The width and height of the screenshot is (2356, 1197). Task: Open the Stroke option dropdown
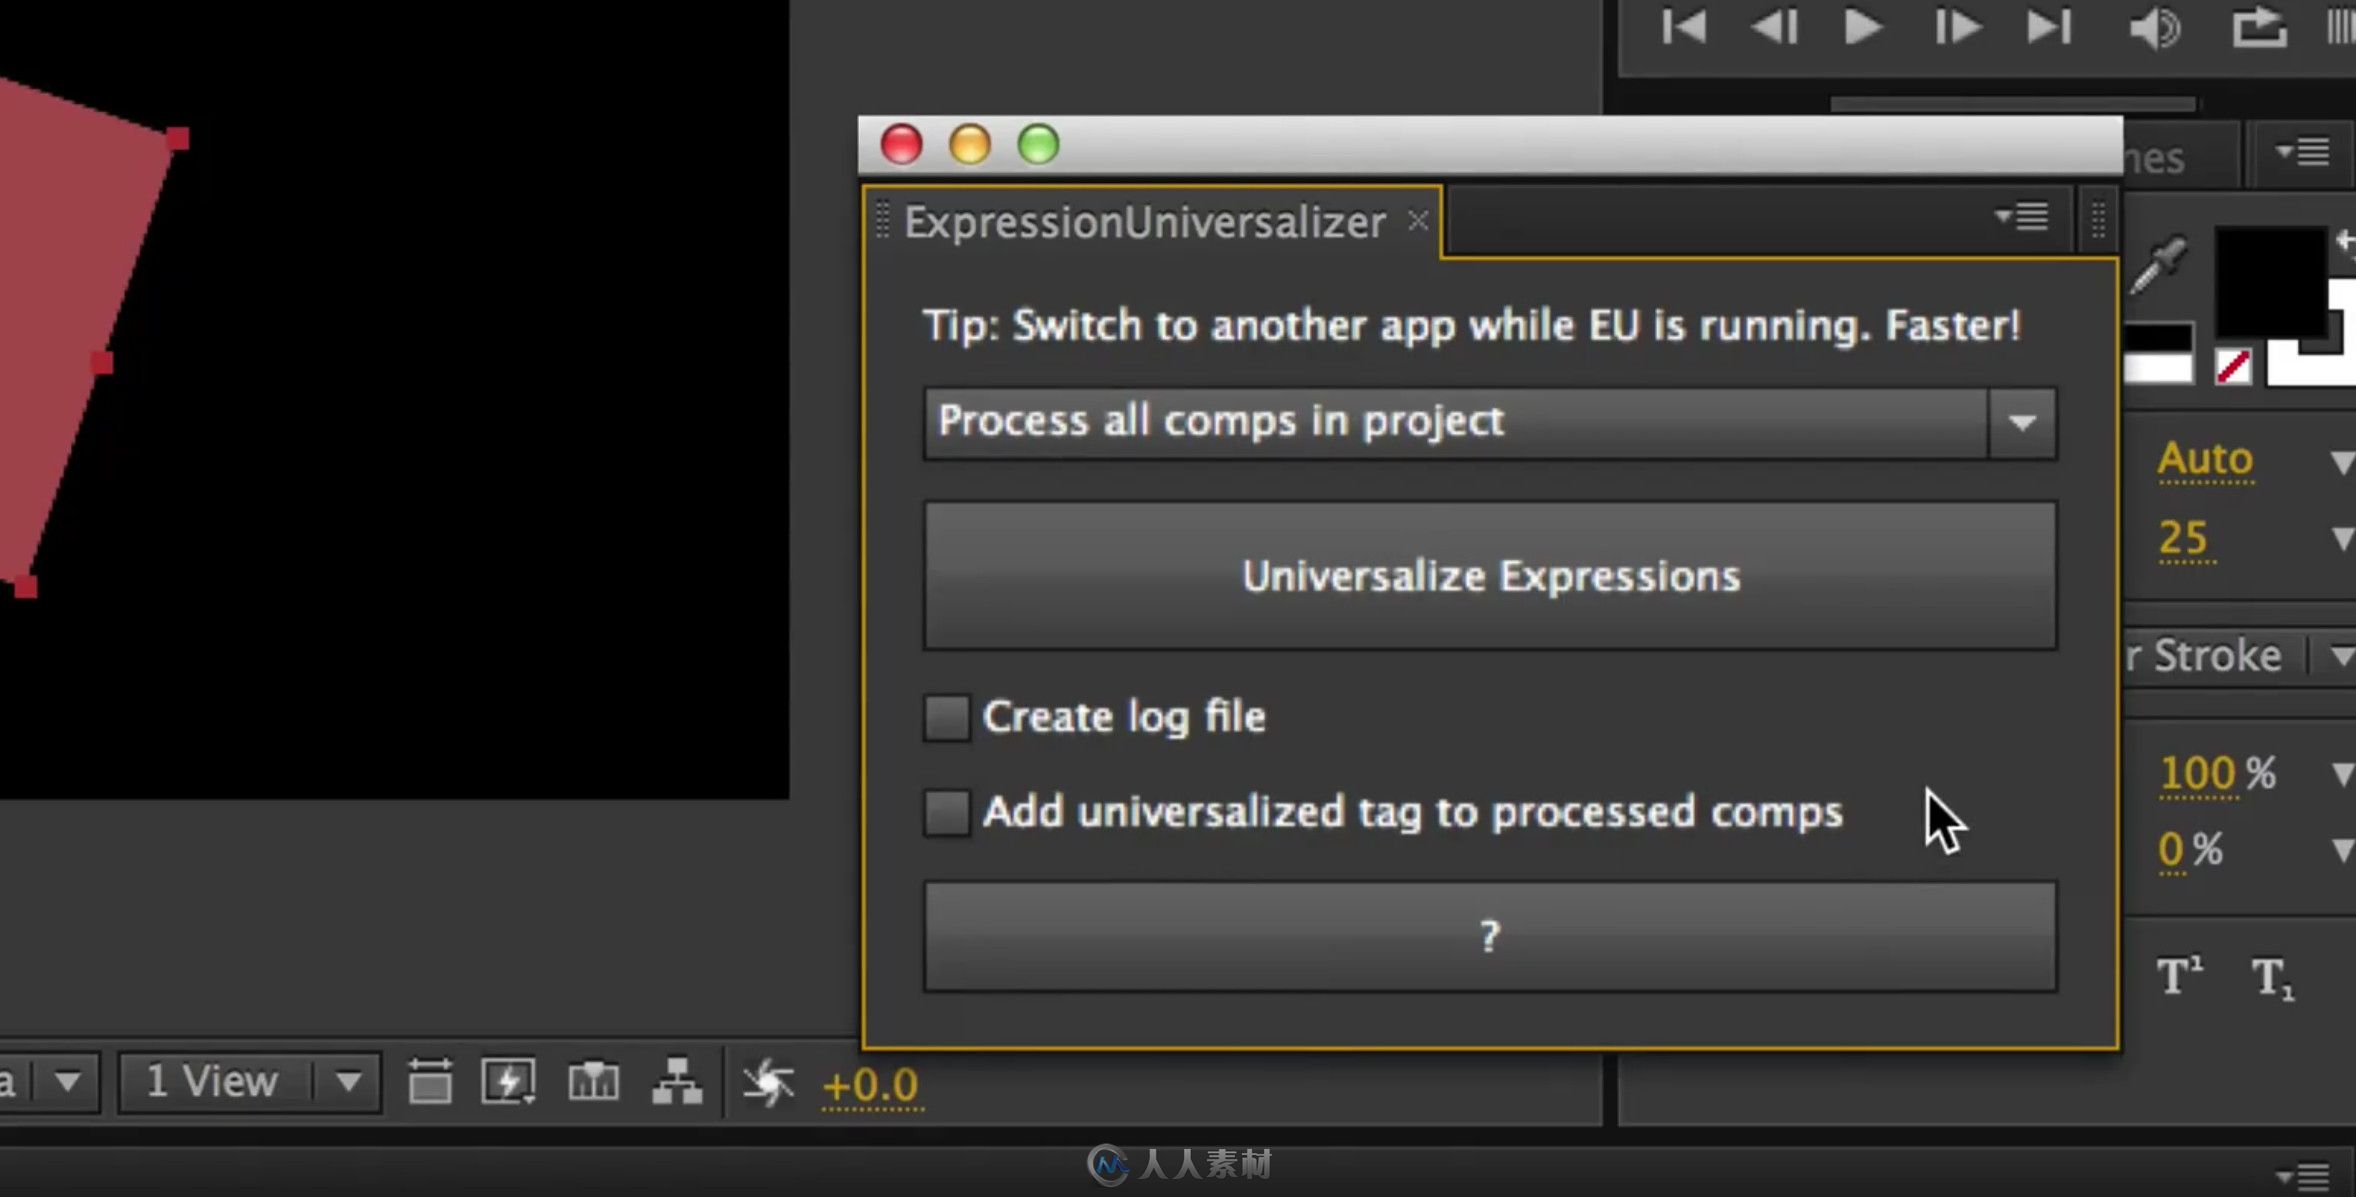[2341, 657]
